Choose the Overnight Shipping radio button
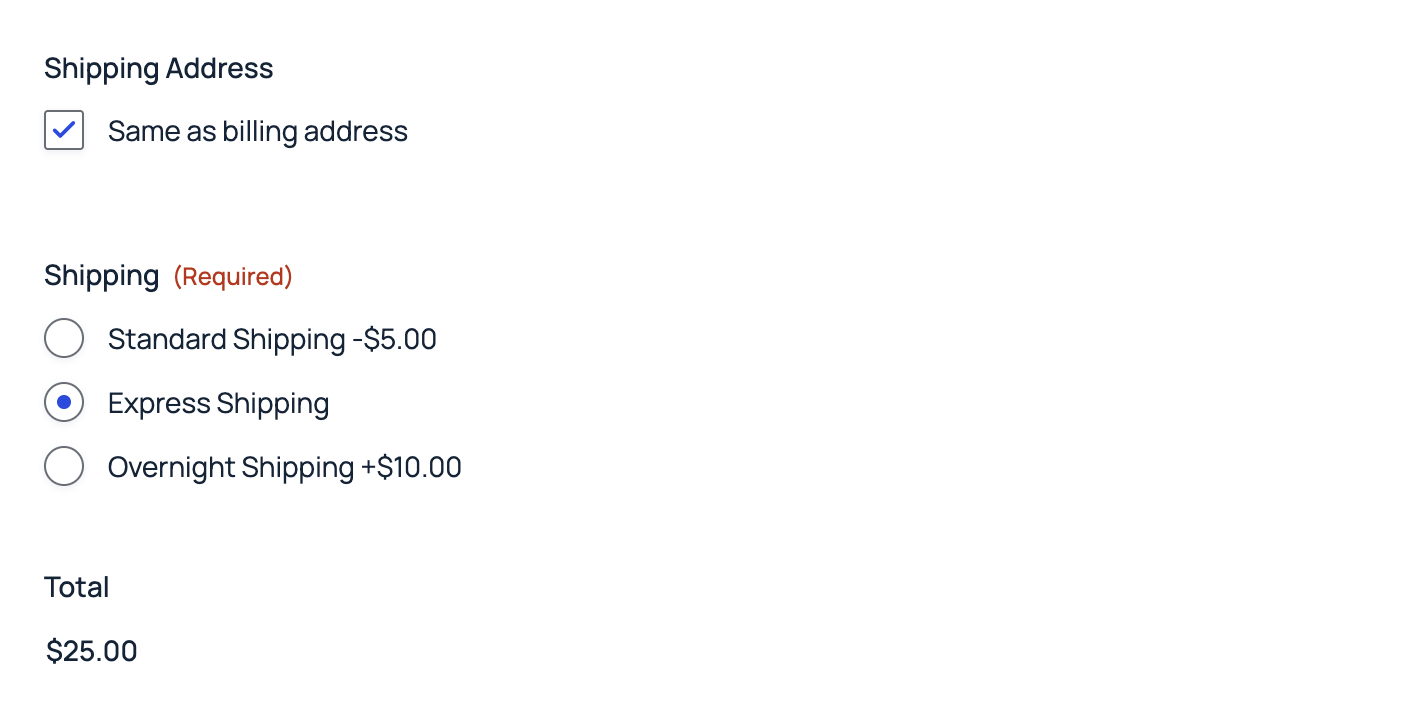 64,467
